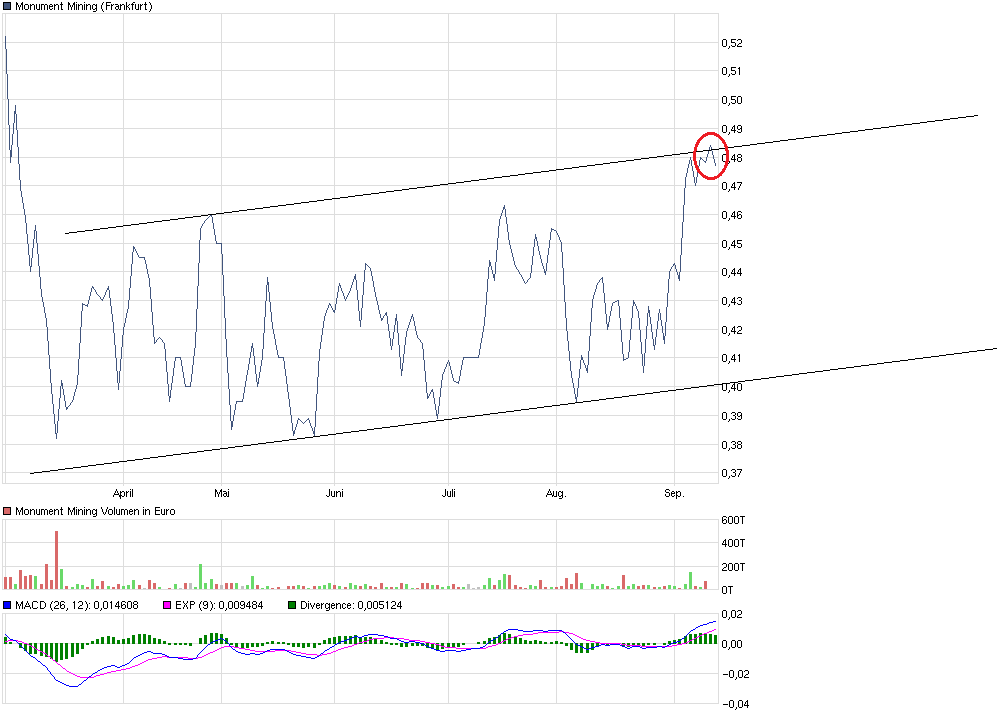Click the Juni label on time axis
Viewport: 1008px width, 712px height.
click(334, 494)
